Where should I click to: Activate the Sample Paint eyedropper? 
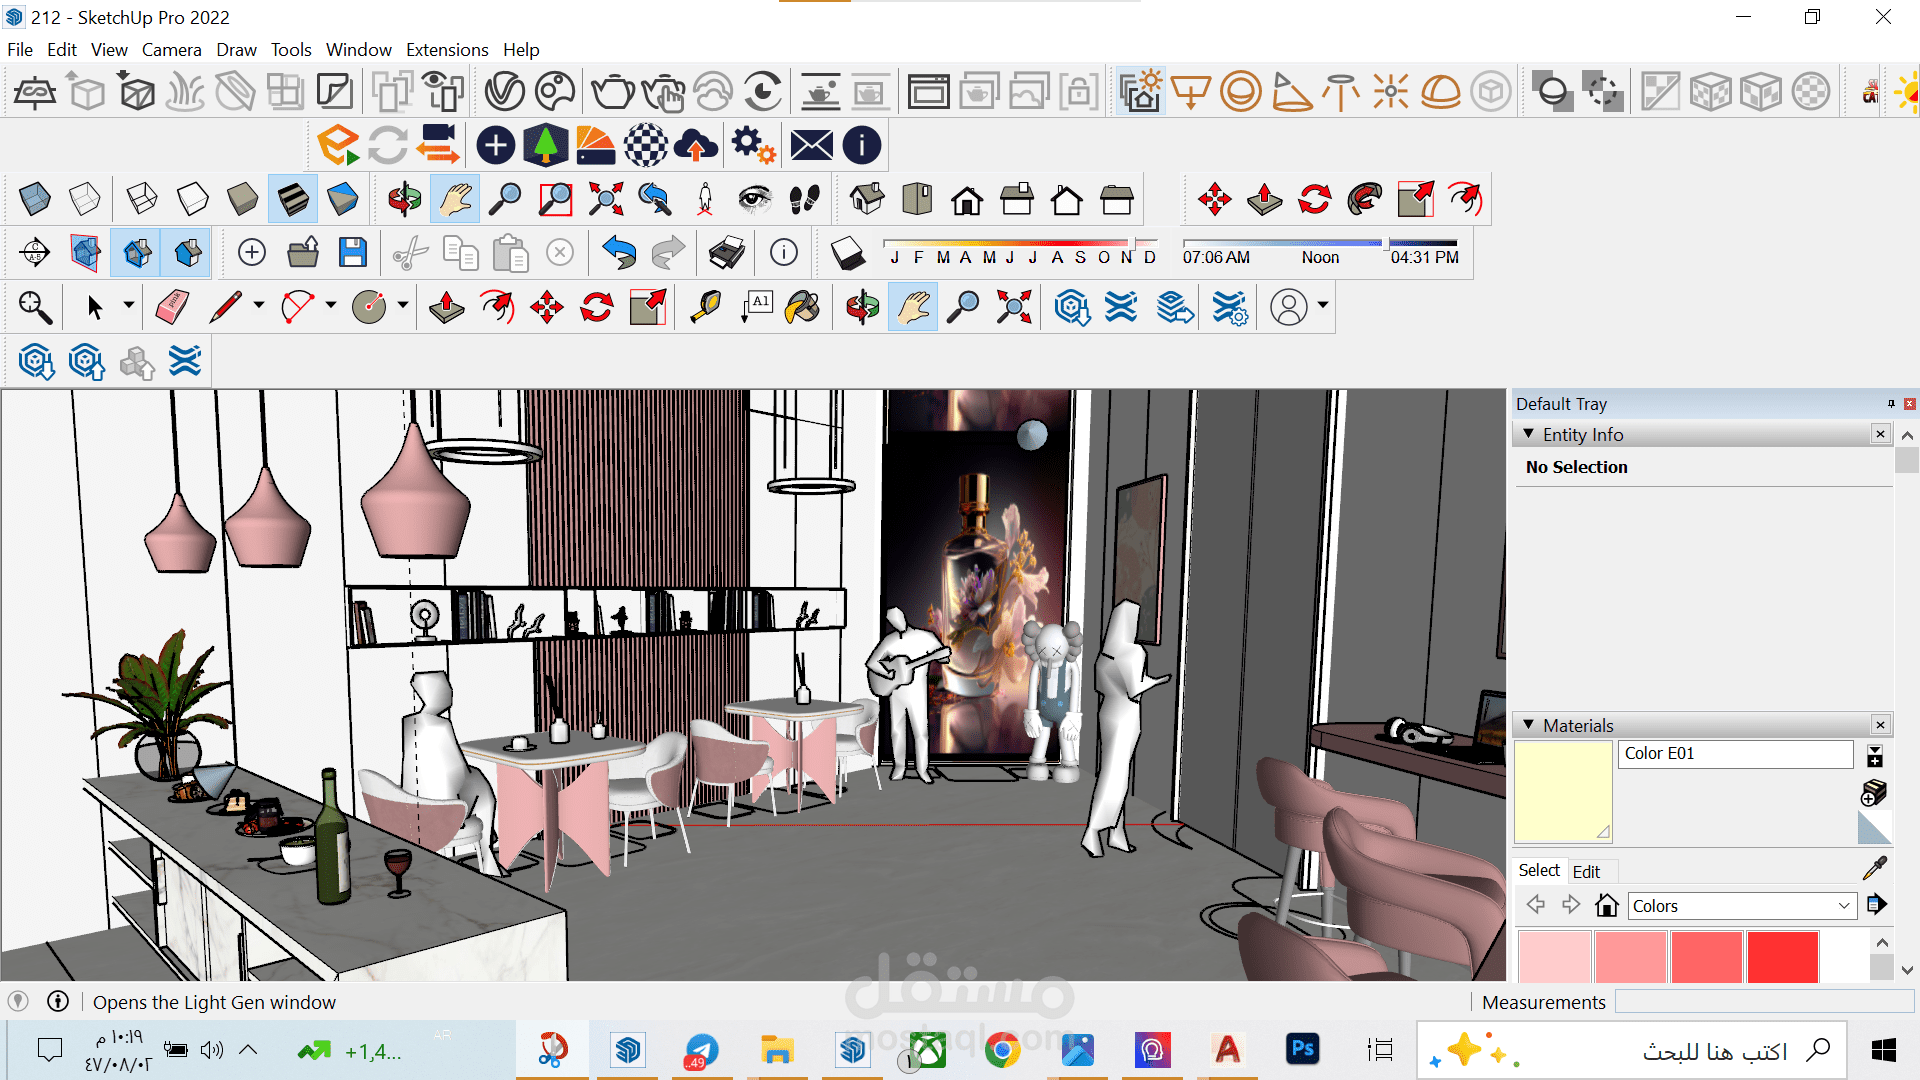click(x=1875, y=868)
